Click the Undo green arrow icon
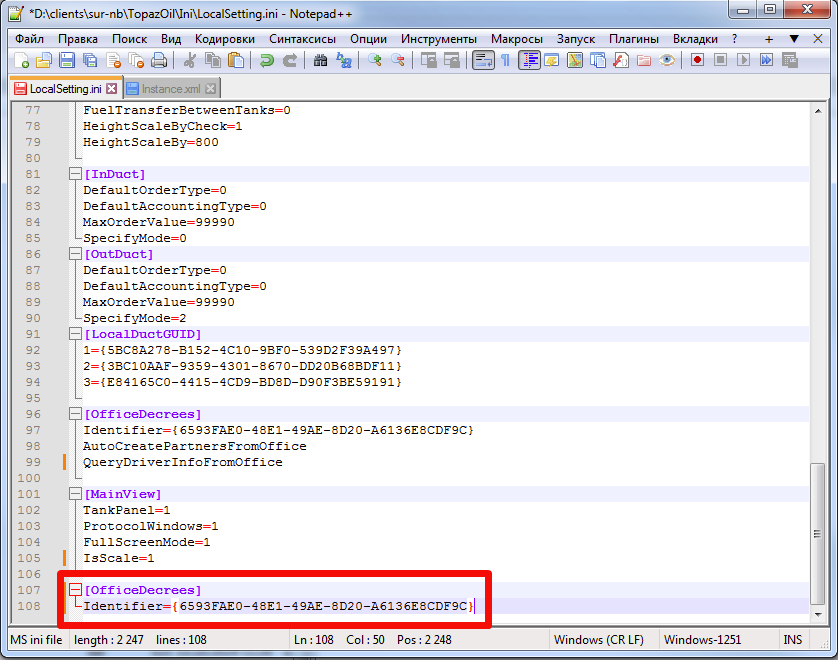Image resolution: width=838 pixels, height=660 pixels. point(266,60)
